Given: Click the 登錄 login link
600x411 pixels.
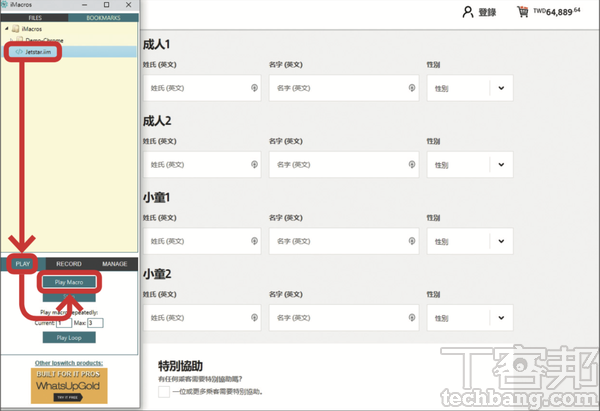Looking at the screenshot, I should pyautogui.click(x=487, y=12).
